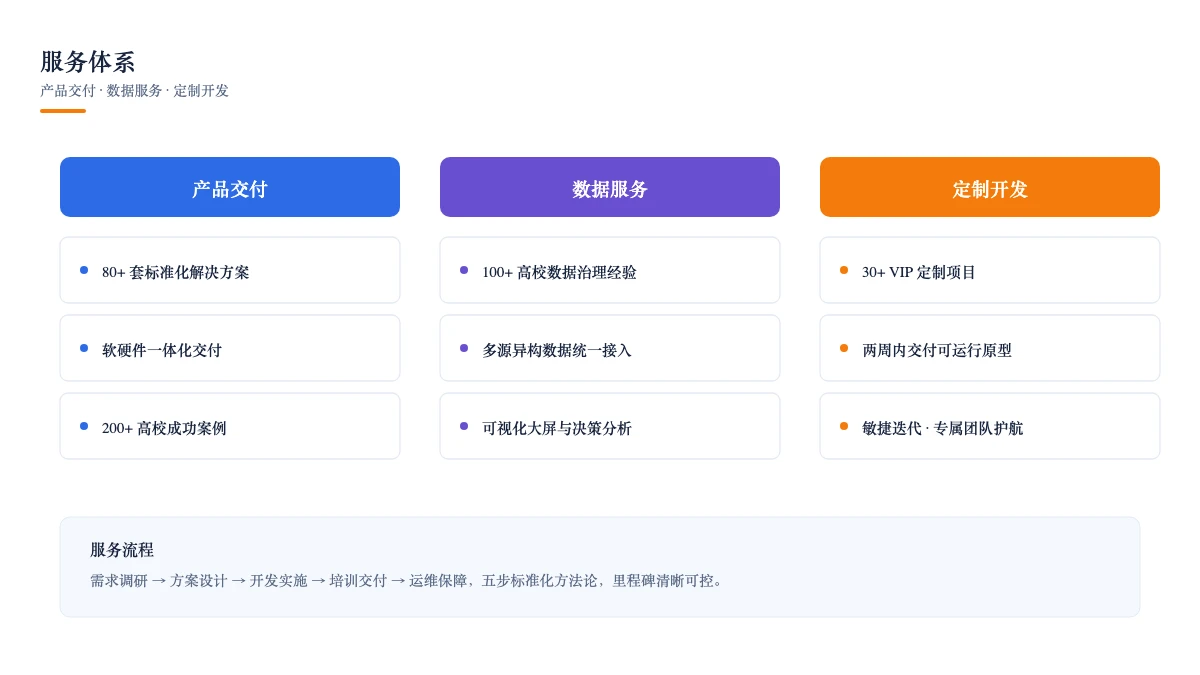Image resolution: width=1200 pixels, height=675 pixels.
Task: Click the 服务流程 heading
Action: (122, 550)
